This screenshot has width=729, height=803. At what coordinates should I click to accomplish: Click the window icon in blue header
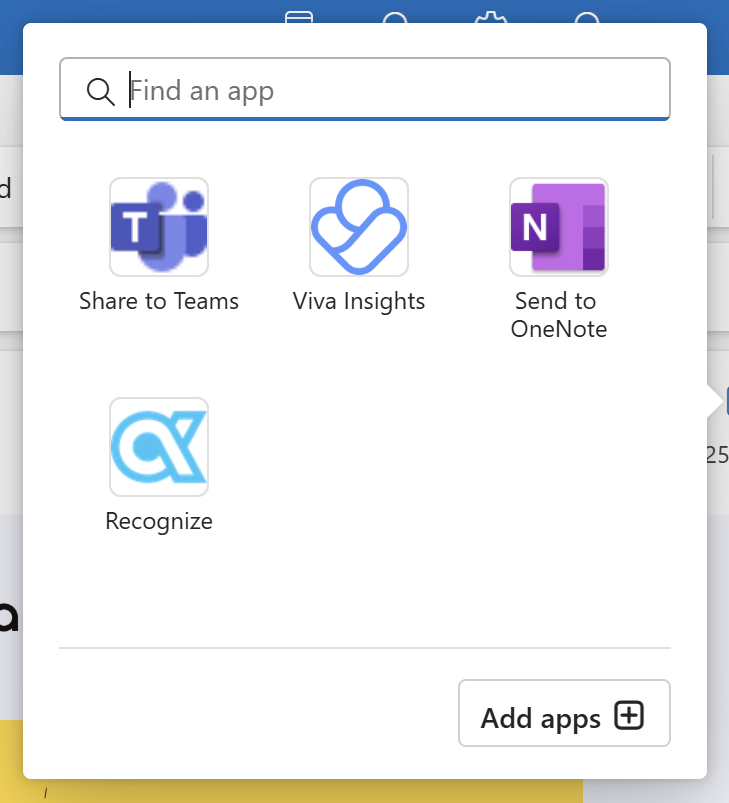click(299, 17)
